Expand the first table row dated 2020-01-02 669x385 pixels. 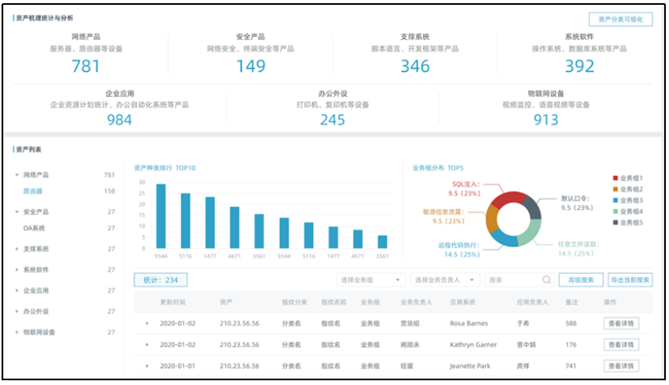147,324
